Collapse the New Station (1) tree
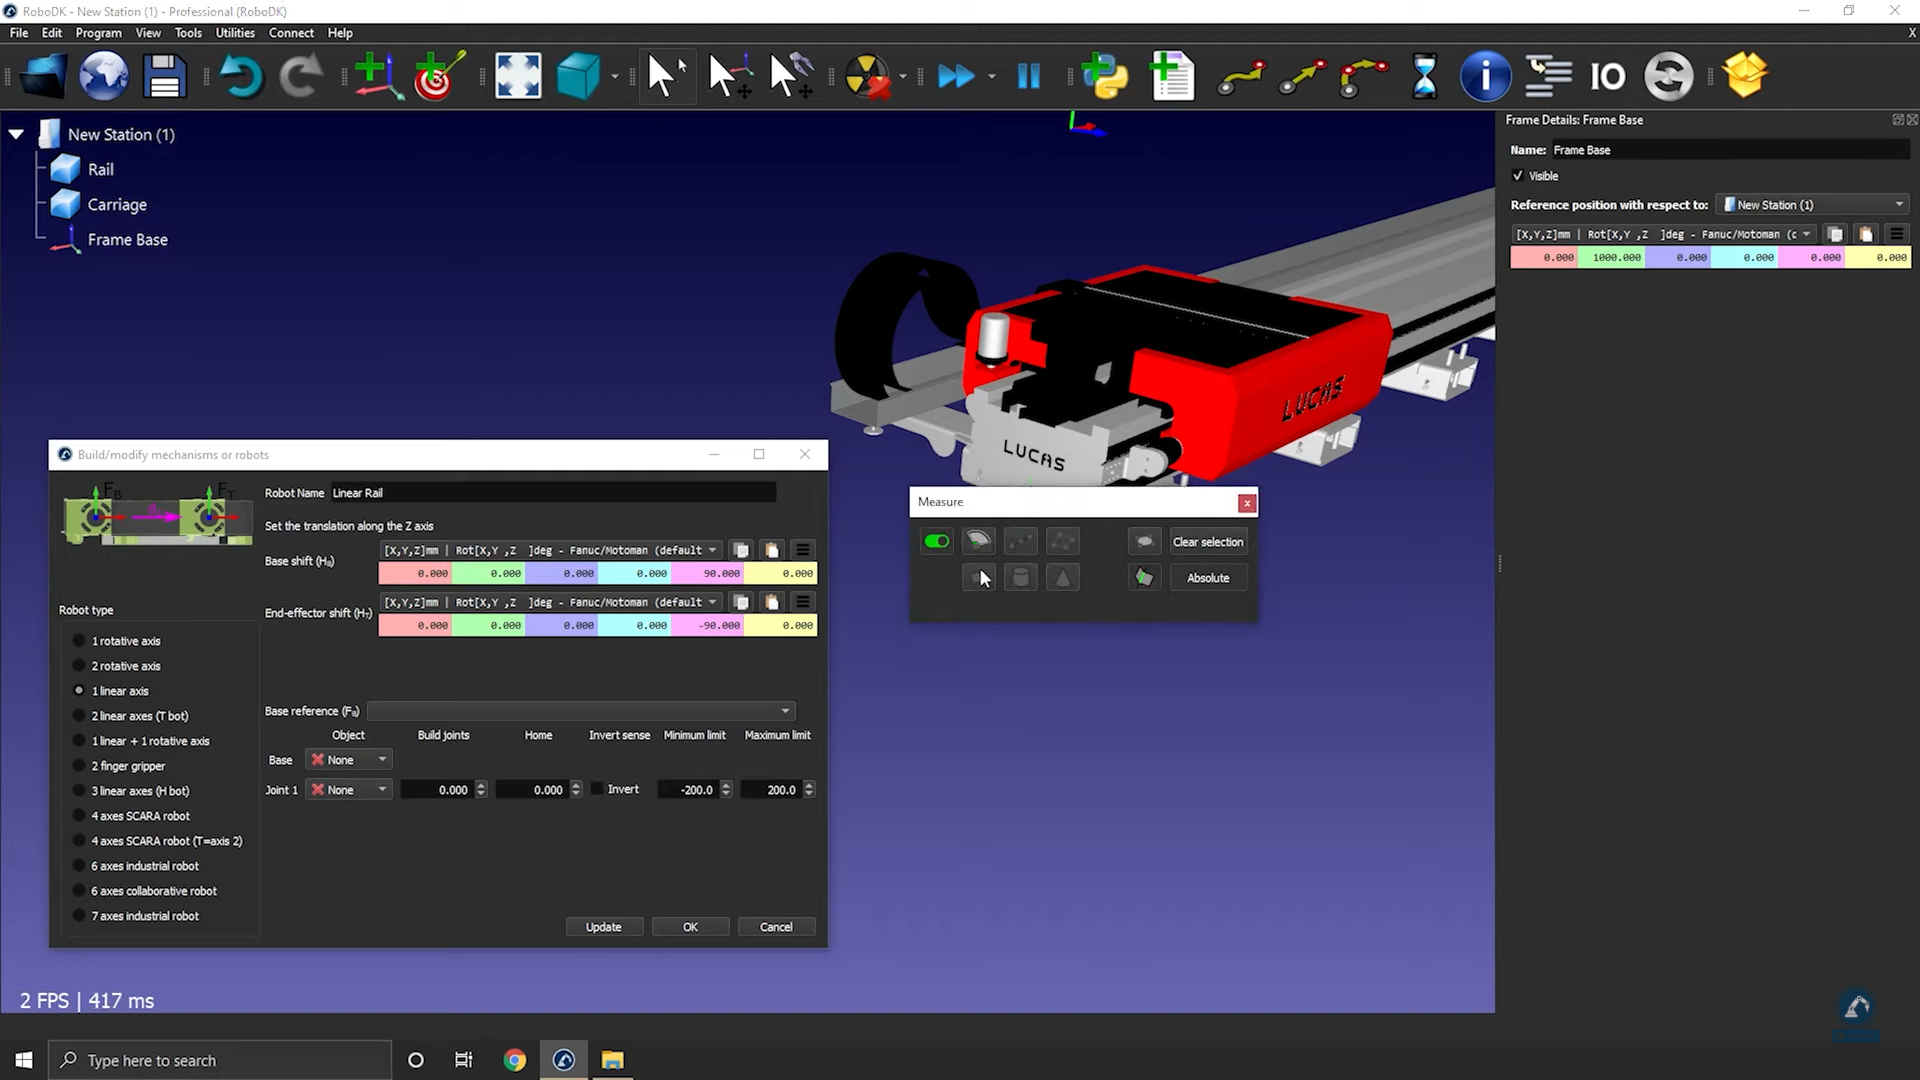The width and height of the screenshot is (1920, 1080). [x=17, y=134]
